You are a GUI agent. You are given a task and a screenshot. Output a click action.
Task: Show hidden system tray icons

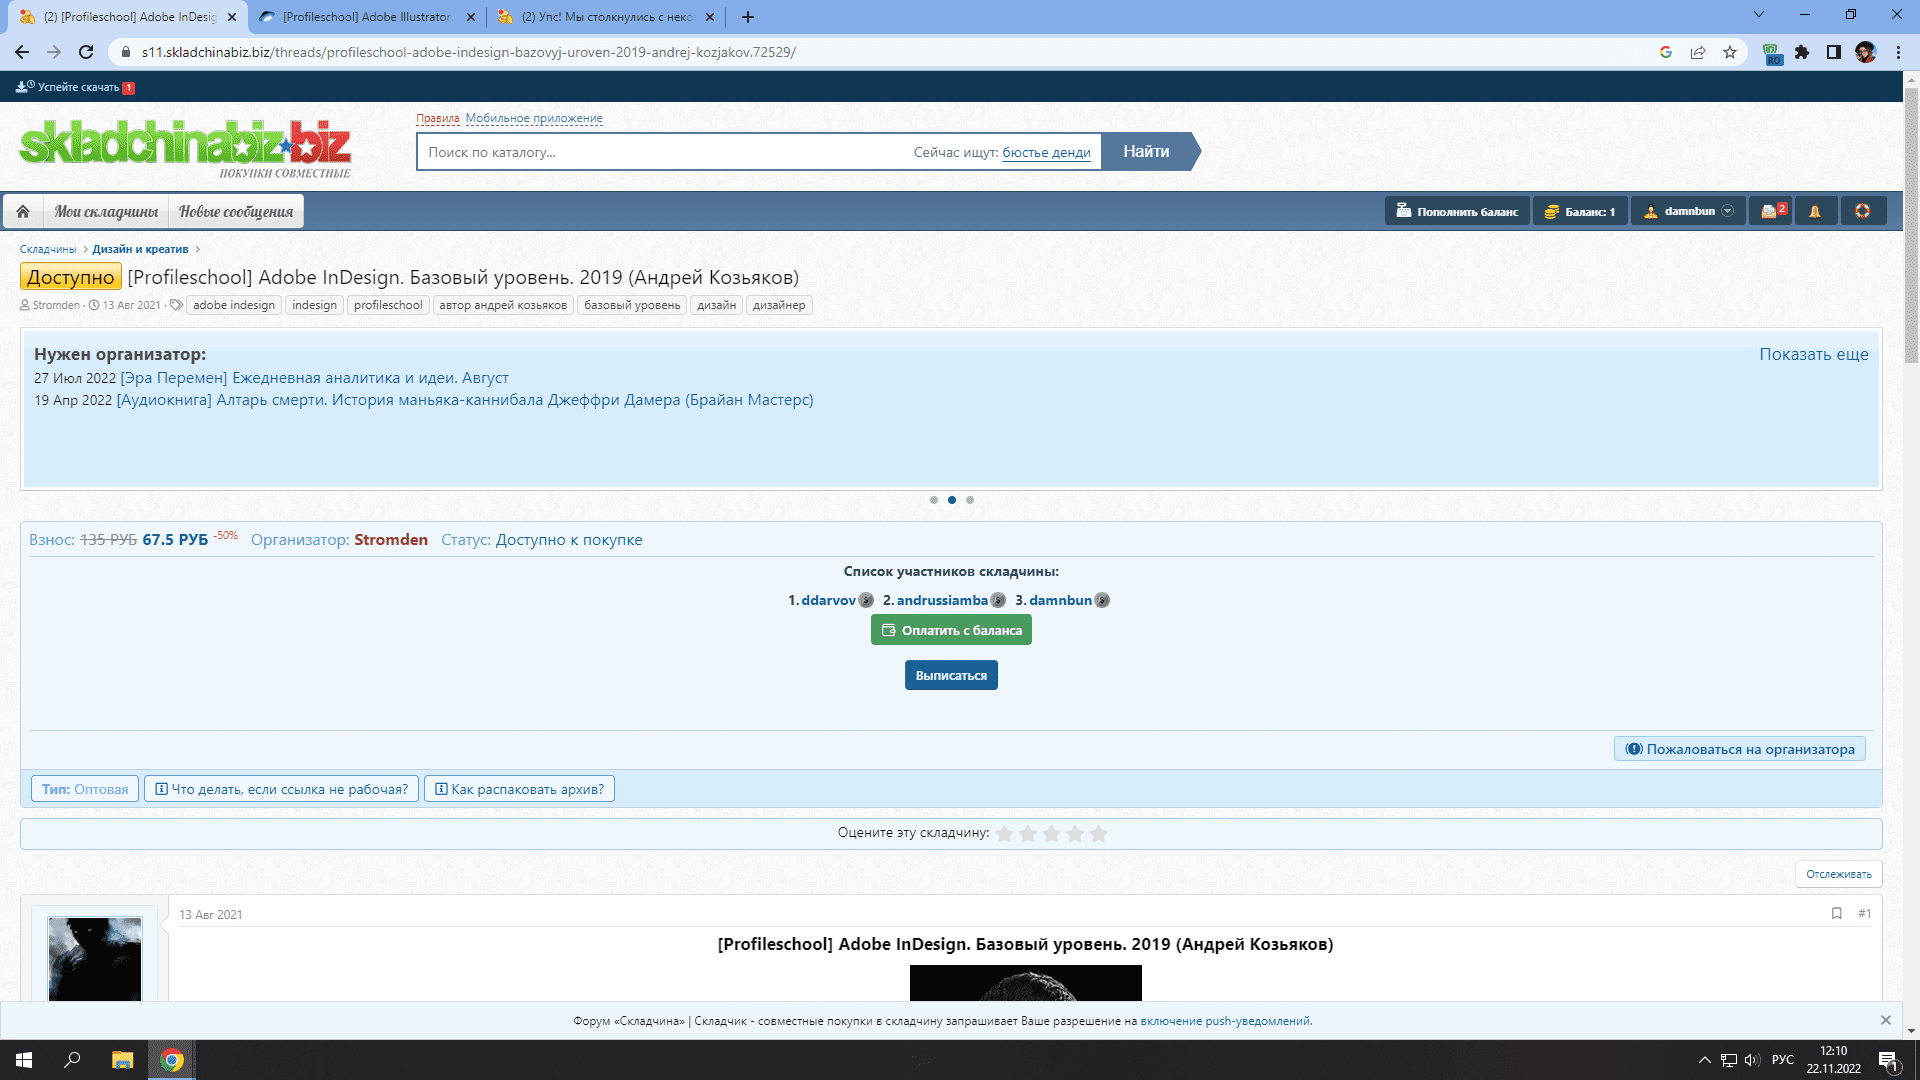click(1704, 1060)
